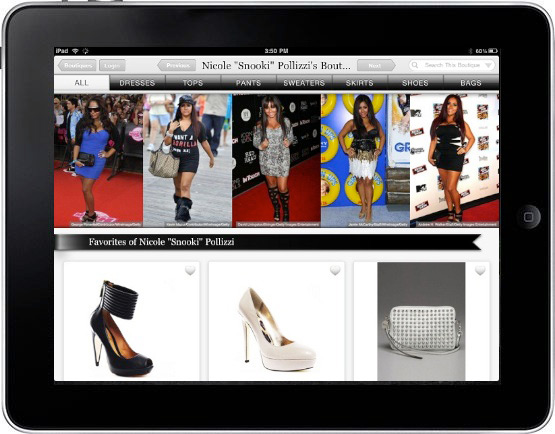Focus the Search This Boutique field
Image resolution: width=555 pixels, height=434 pixels.
tap(452, 65)
